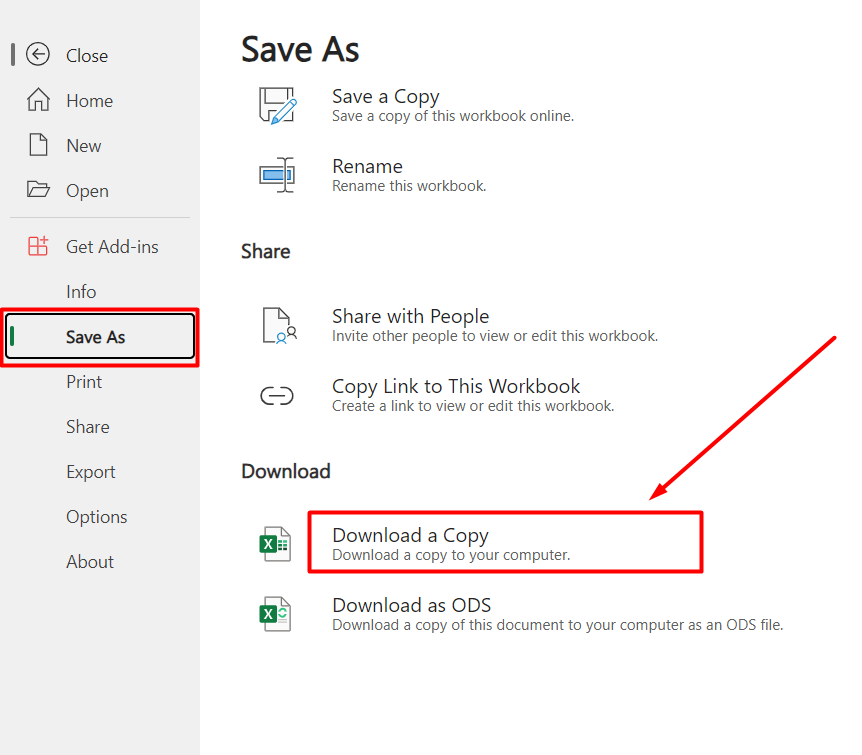862x755 pixels.
Task: Click the New blank document icon
Action: point(38,145)
